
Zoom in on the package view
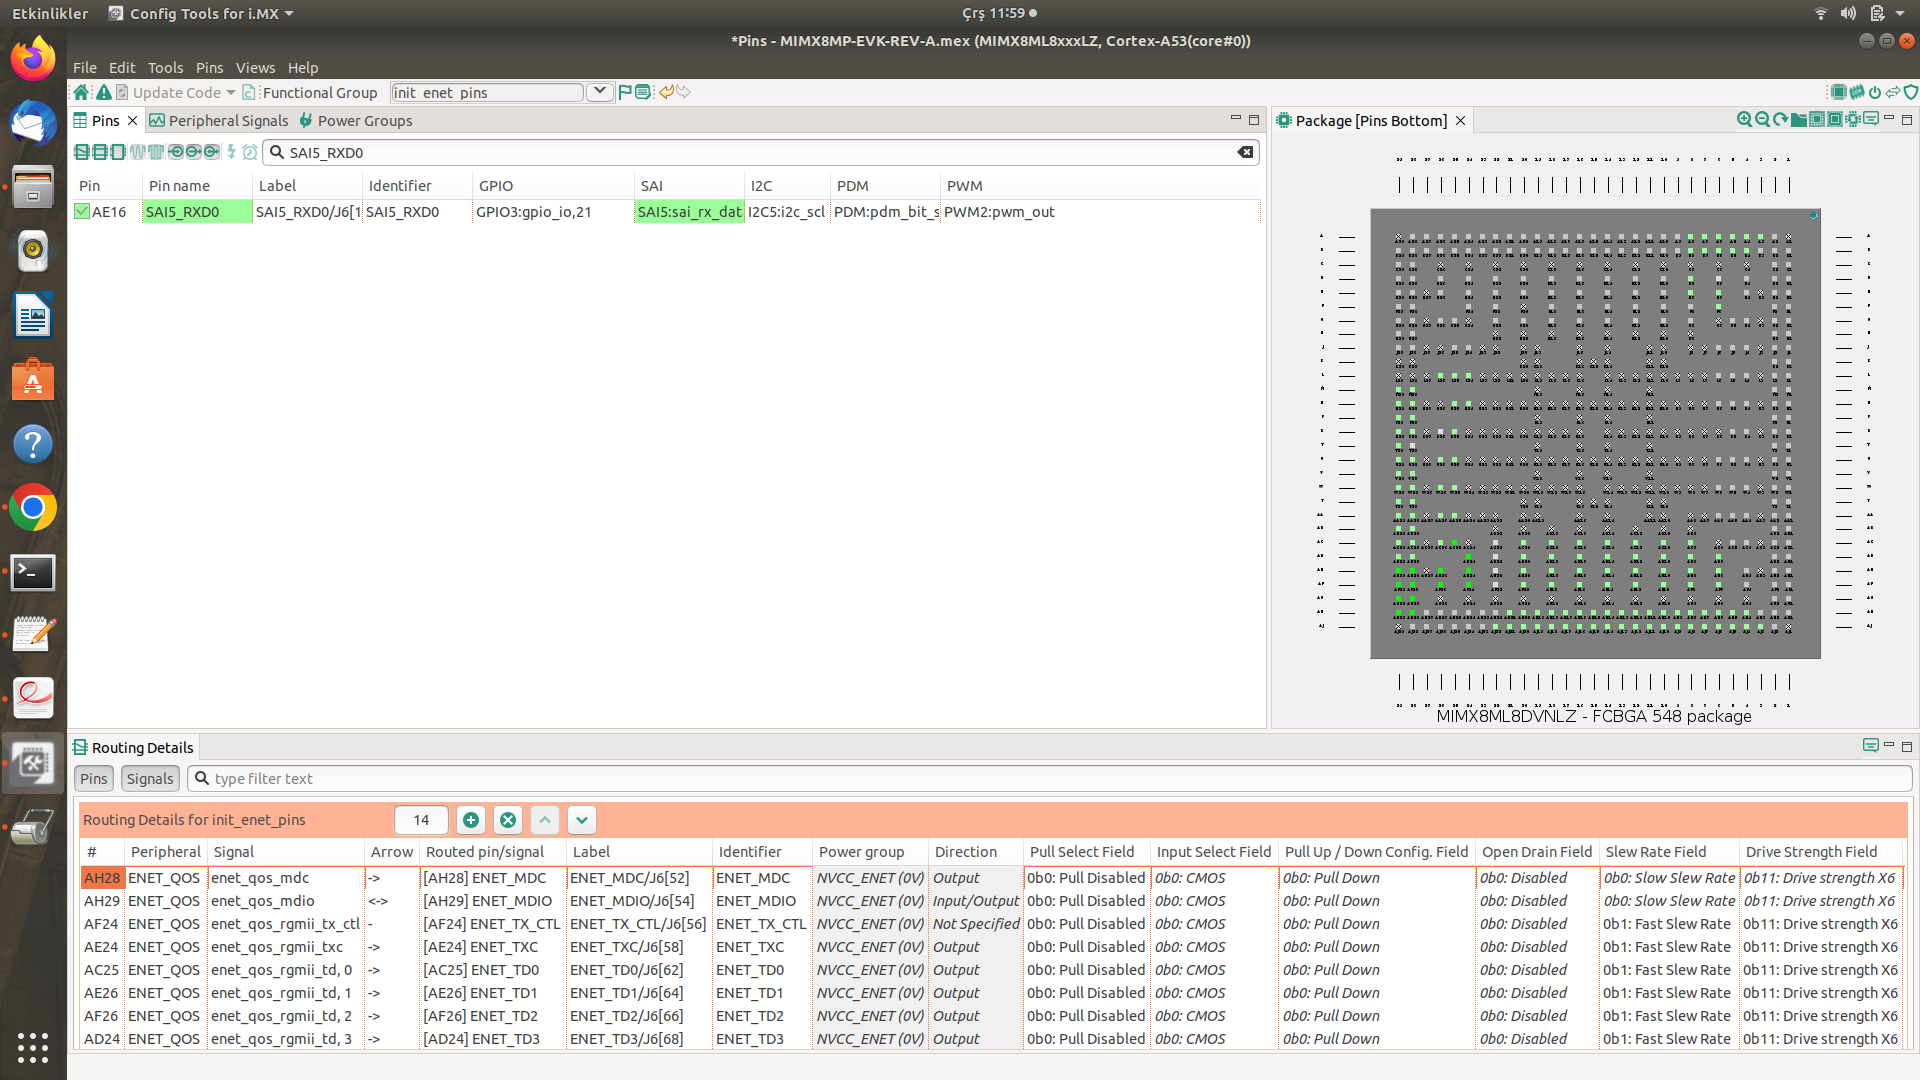pyautogui.click(x=1744, y=119)
